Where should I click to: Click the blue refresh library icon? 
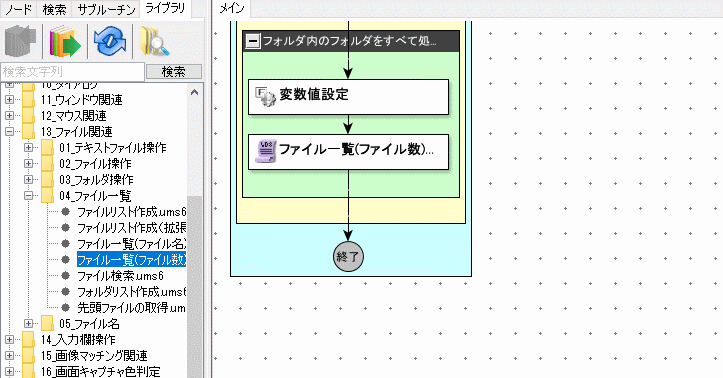pyautogui.click(x=110, y=41)
